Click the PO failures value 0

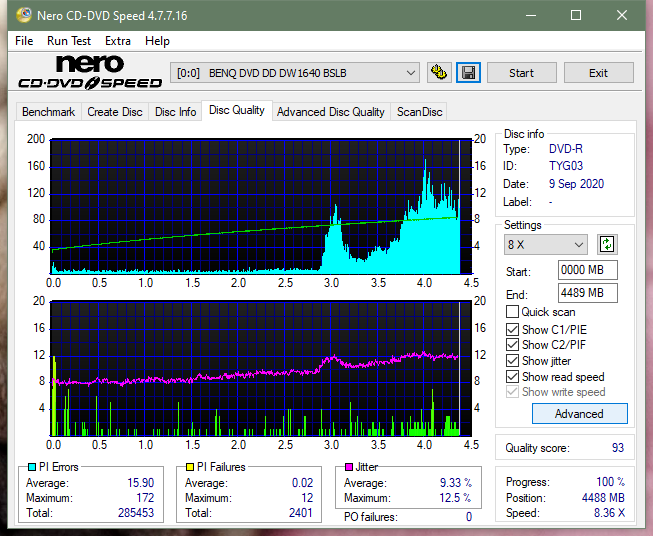pos(469,517)
